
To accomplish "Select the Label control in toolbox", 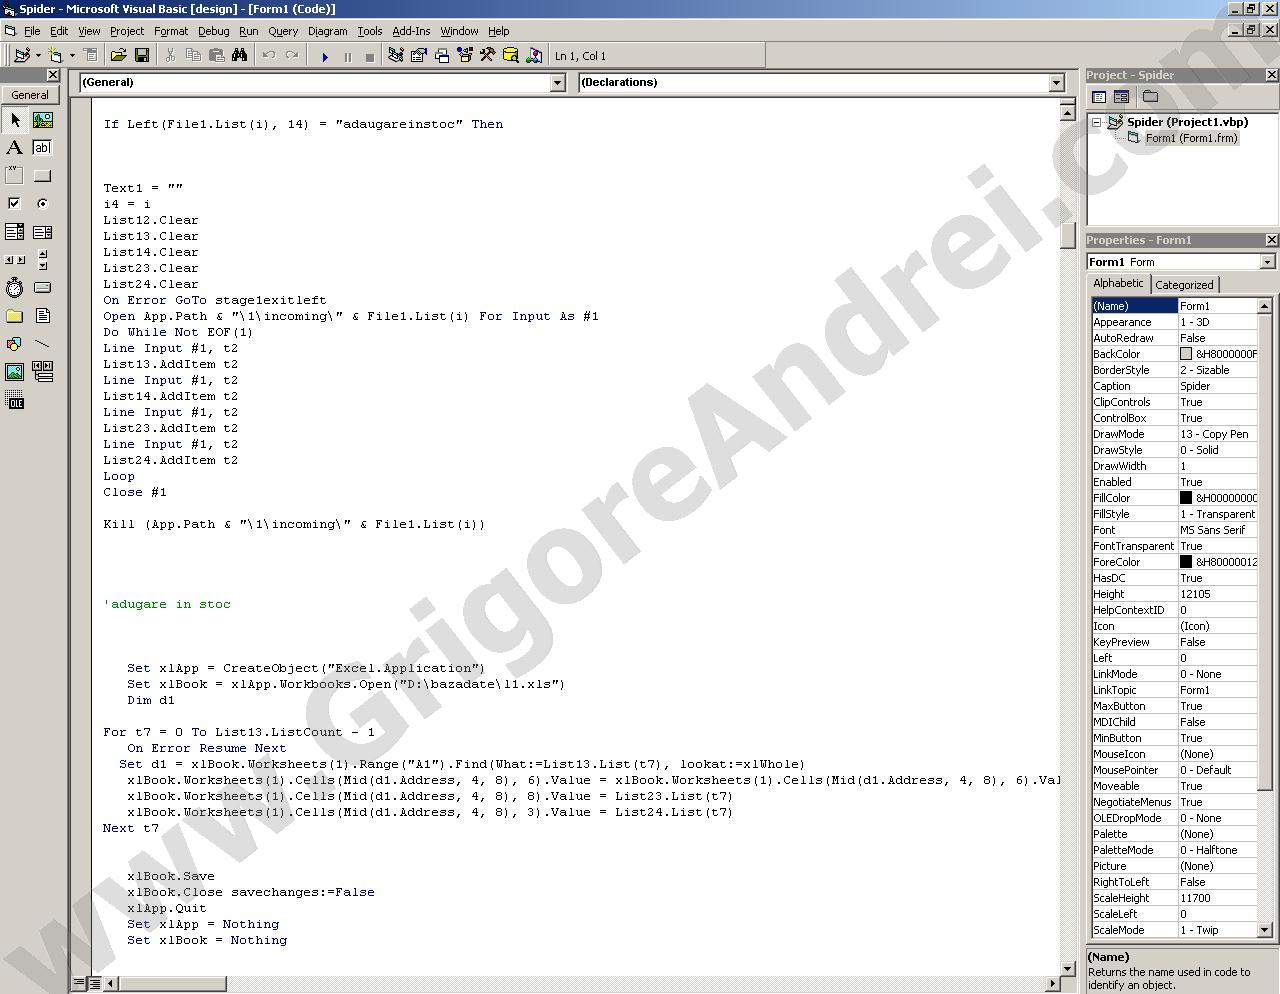I will tap(14, 148).
